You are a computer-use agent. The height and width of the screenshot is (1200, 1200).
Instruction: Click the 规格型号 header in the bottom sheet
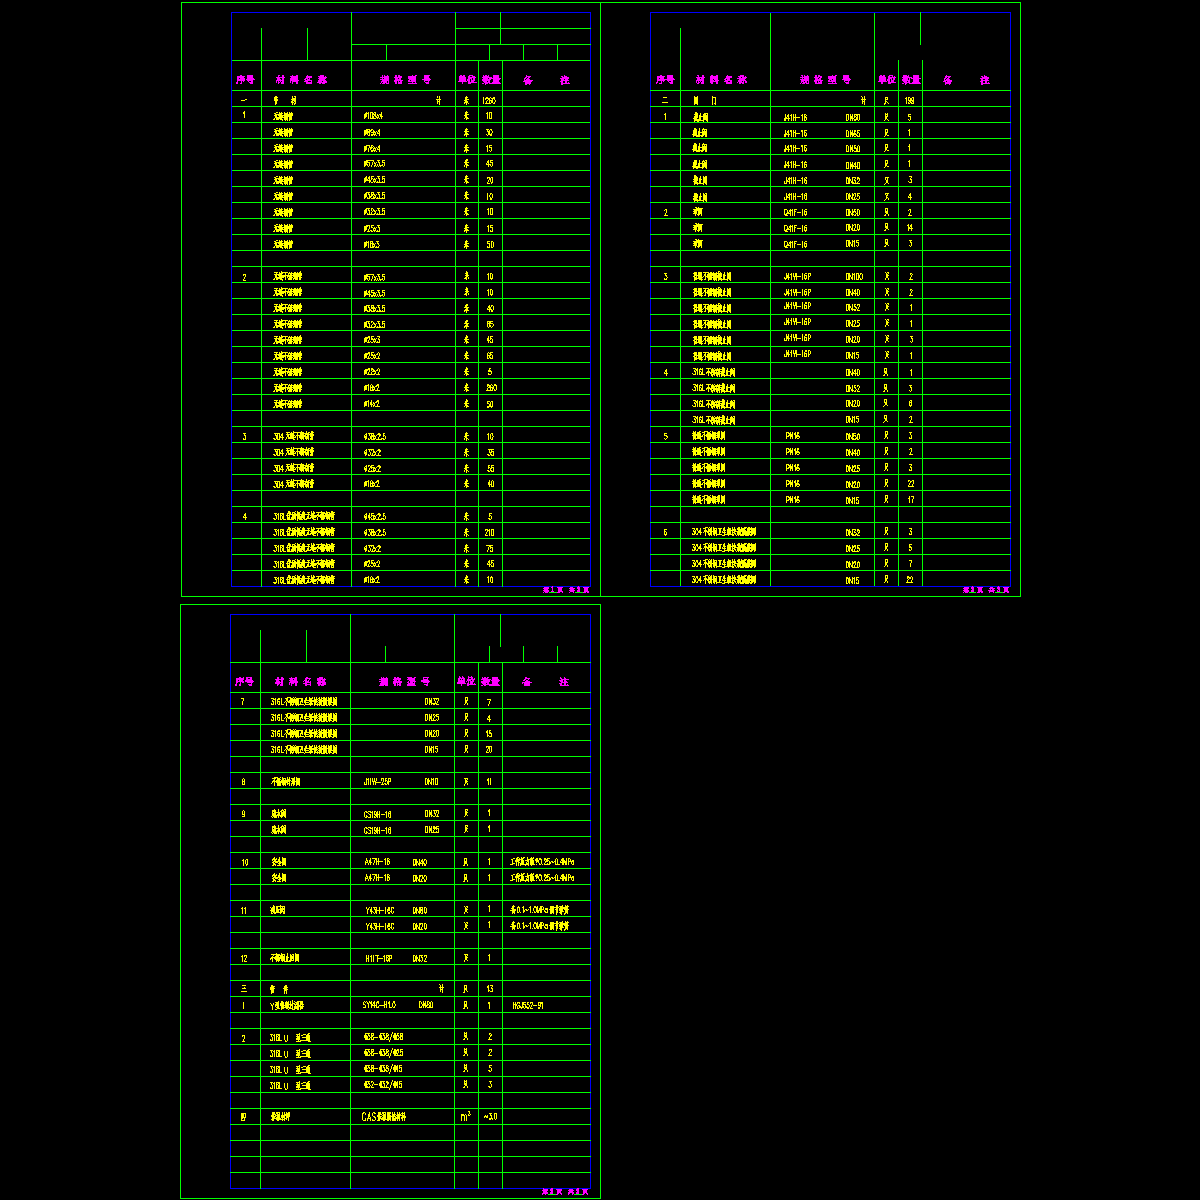point(404,682)
